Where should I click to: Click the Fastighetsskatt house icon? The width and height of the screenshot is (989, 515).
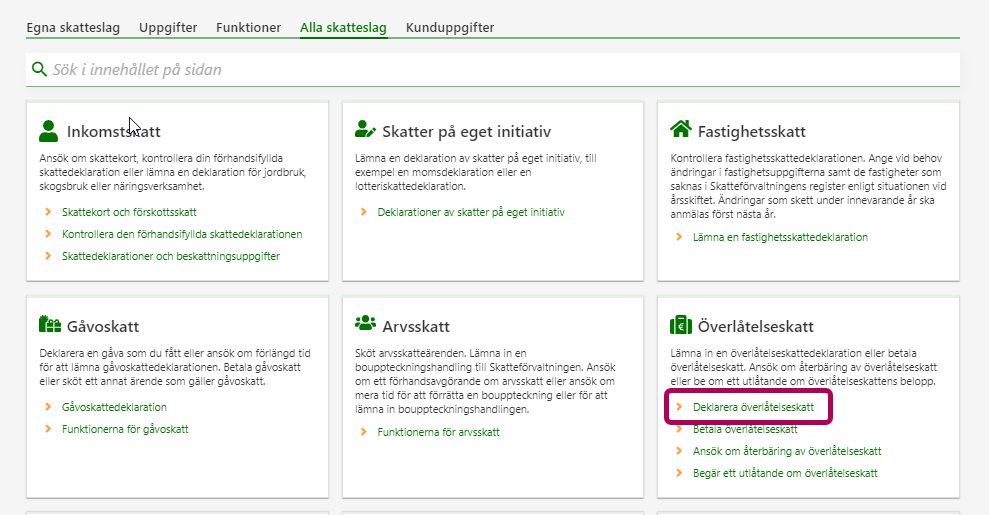680,130
